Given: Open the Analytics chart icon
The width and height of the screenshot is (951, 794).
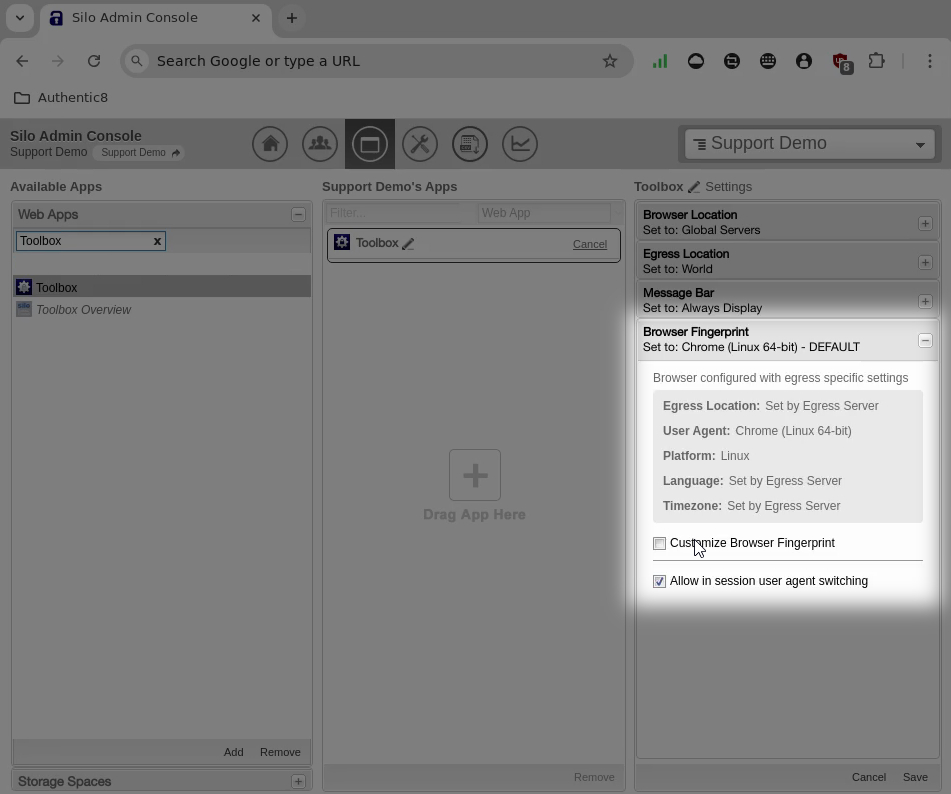Looking at the screenshot, I should (x=520, y=144).
